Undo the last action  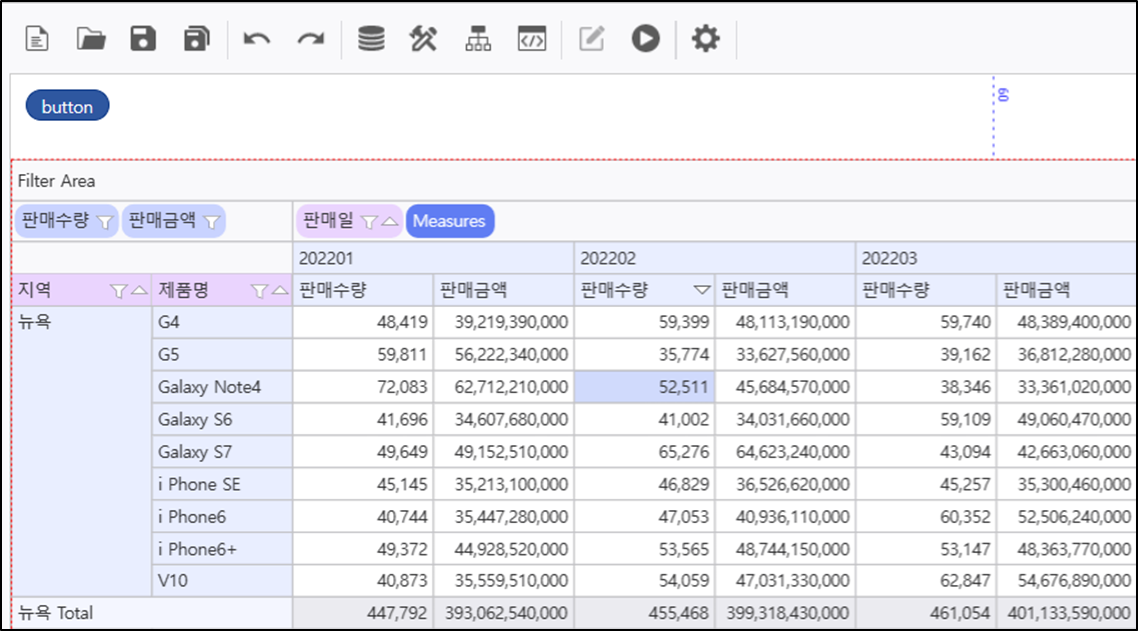(257, 40)
